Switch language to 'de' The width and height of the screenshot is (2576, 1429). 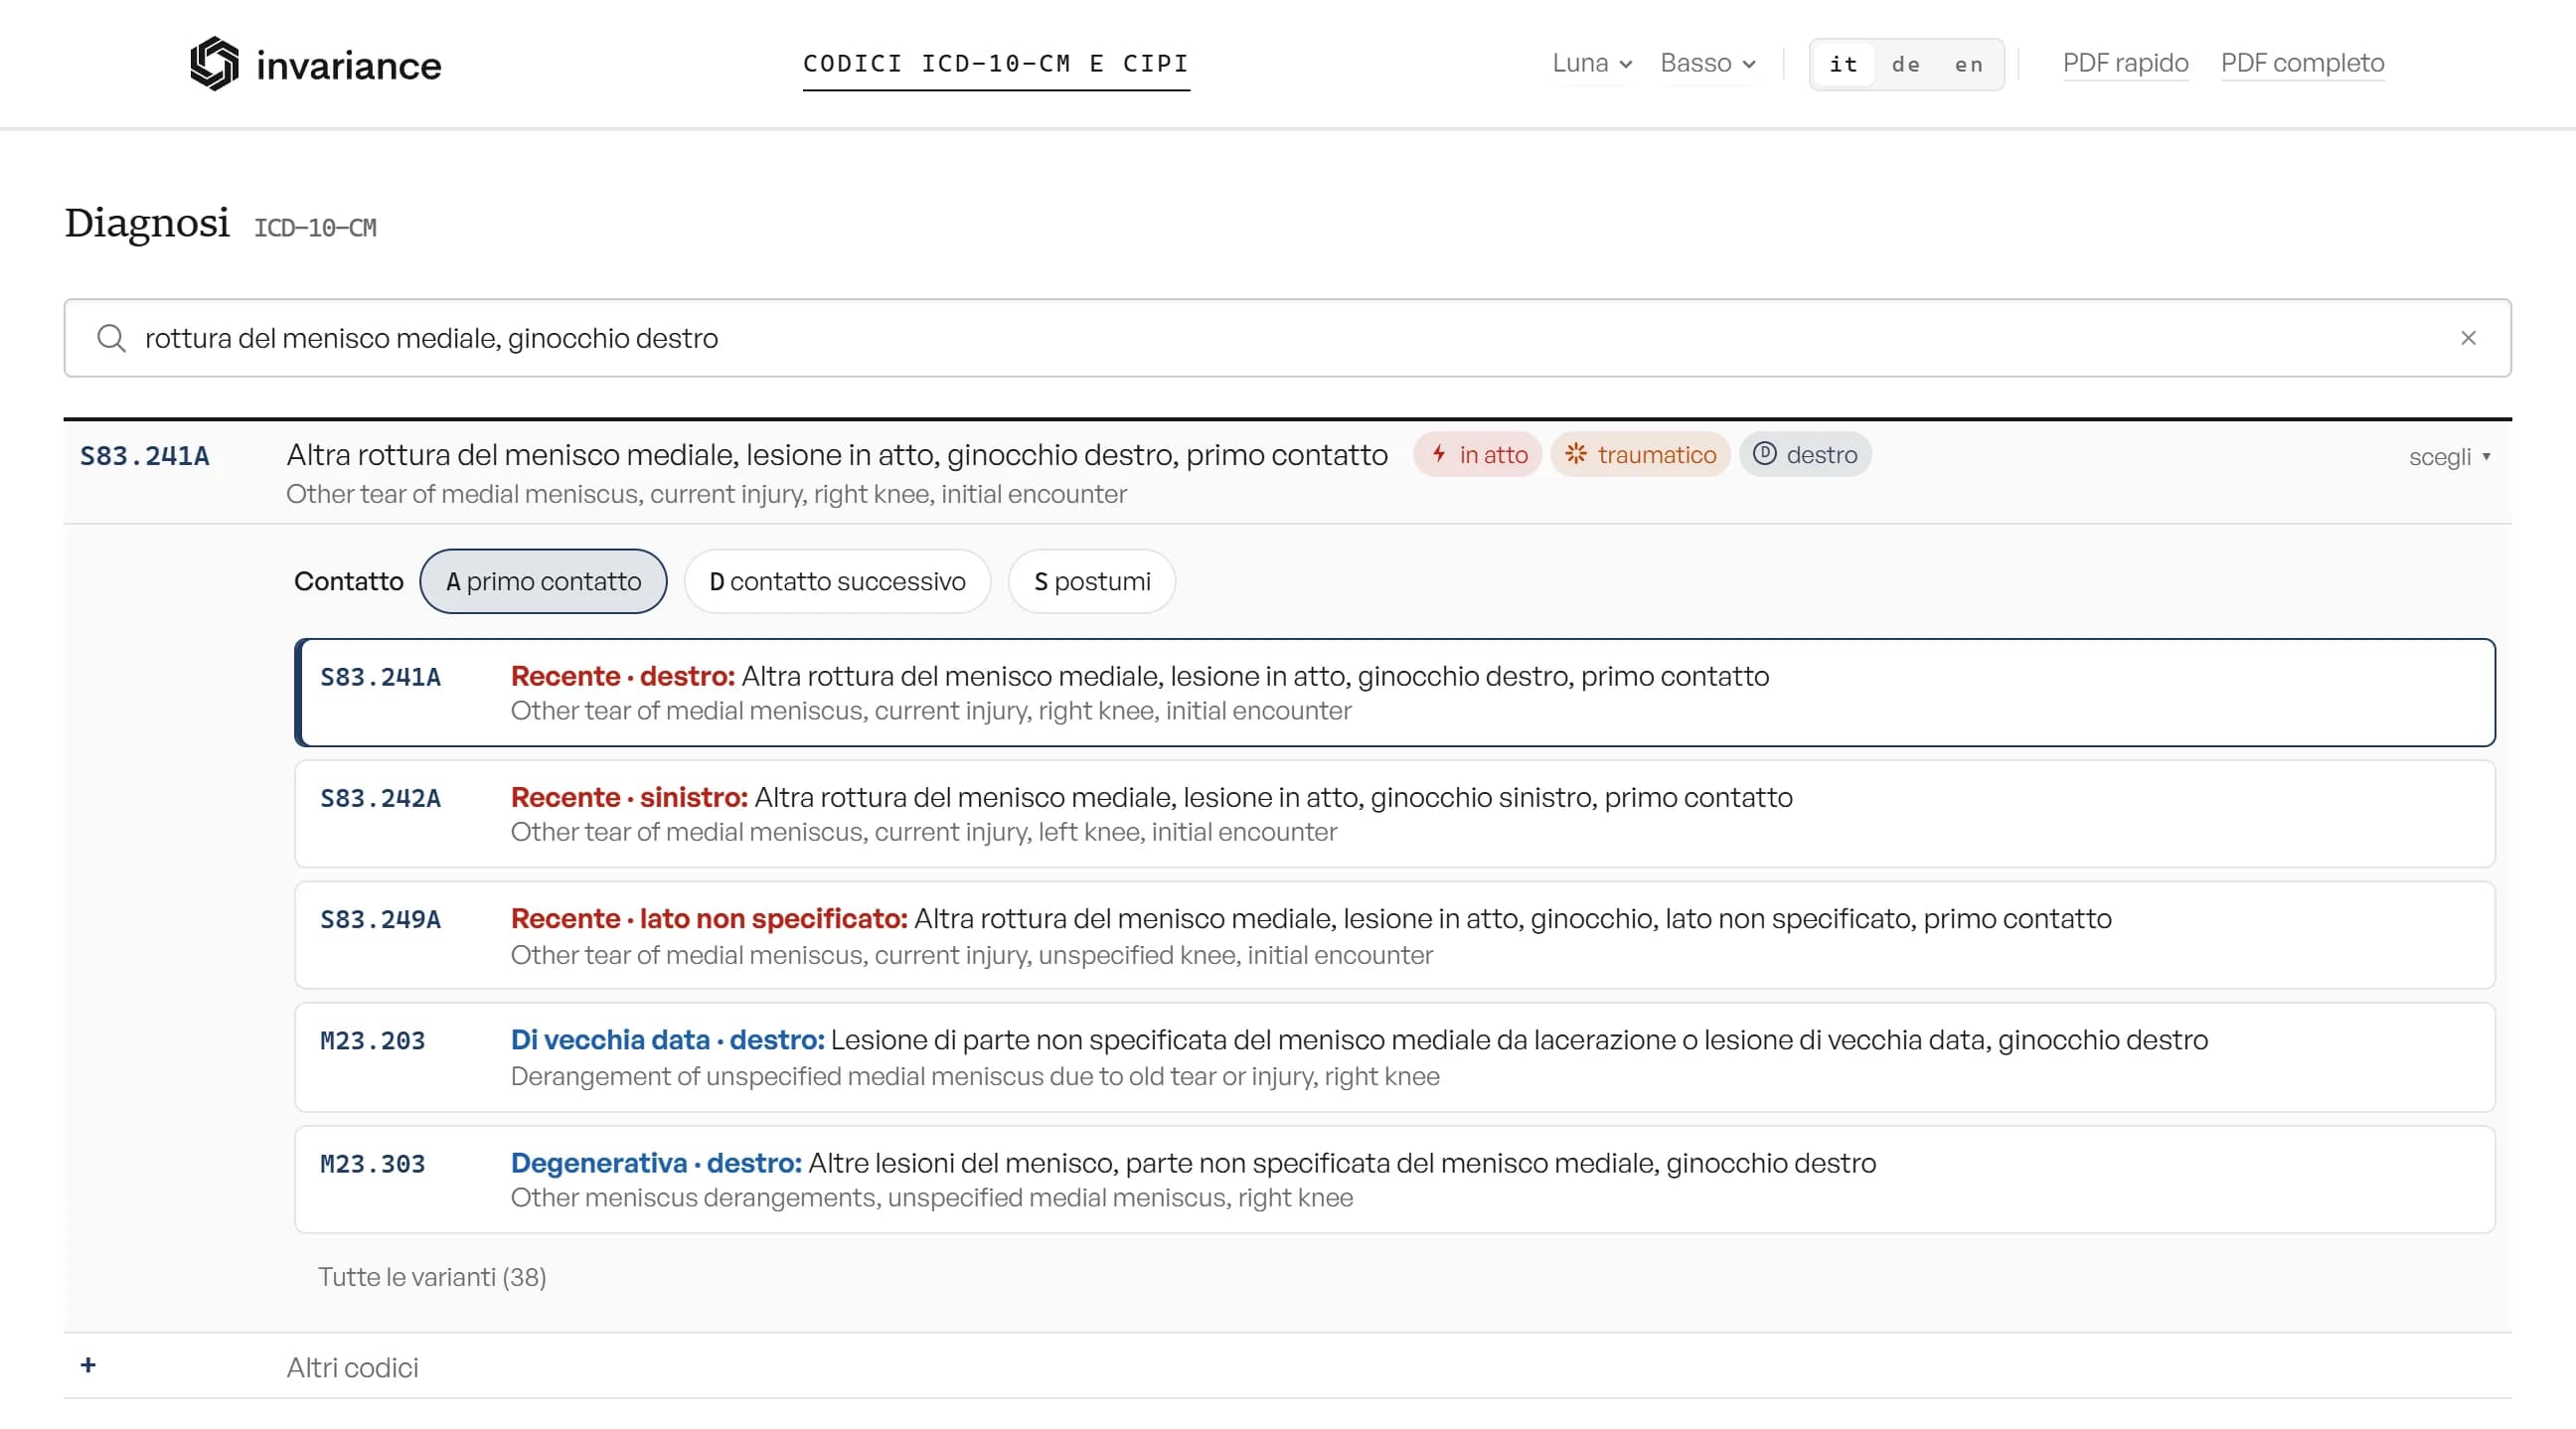click(x=1906, y=65)
